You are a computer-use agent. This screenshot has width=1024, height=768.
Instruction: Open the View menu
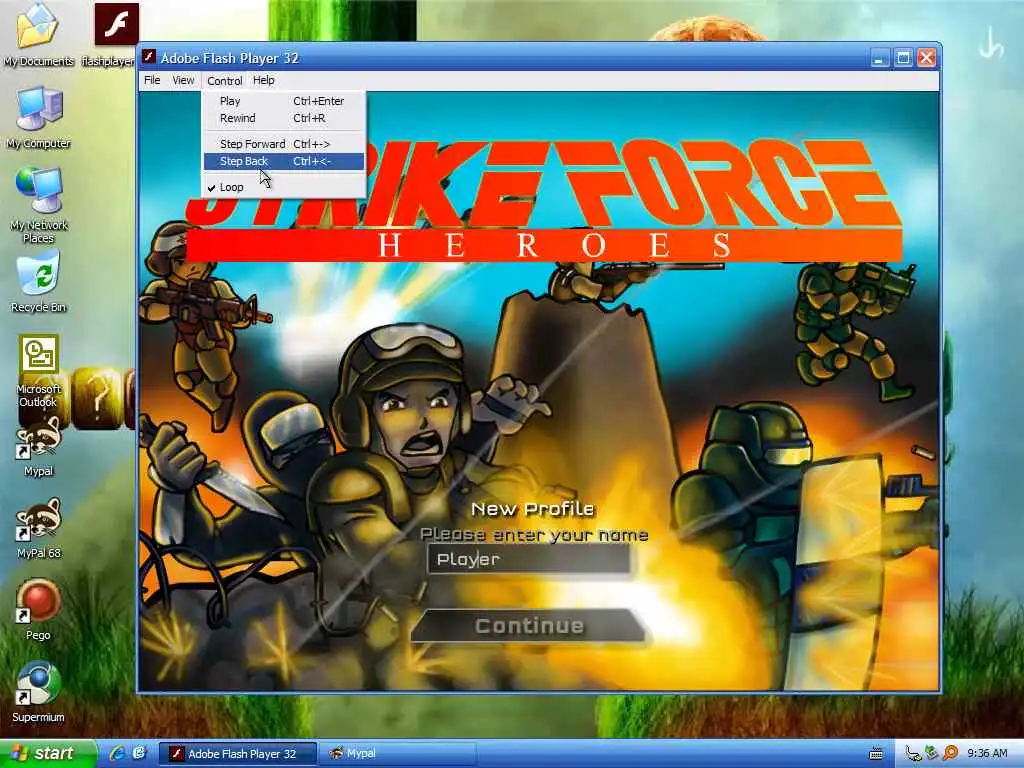(x=183, y=80)
